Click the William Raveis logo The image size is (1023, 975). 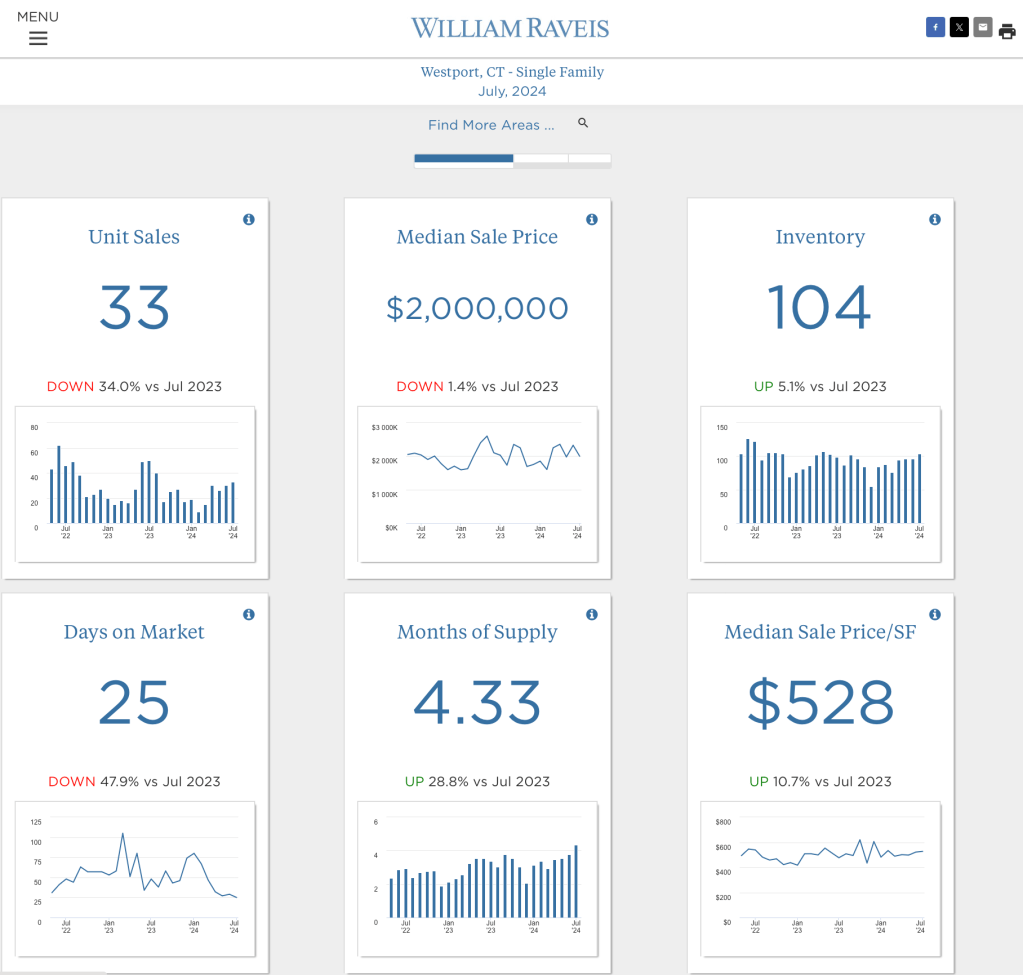click(510, 28)
